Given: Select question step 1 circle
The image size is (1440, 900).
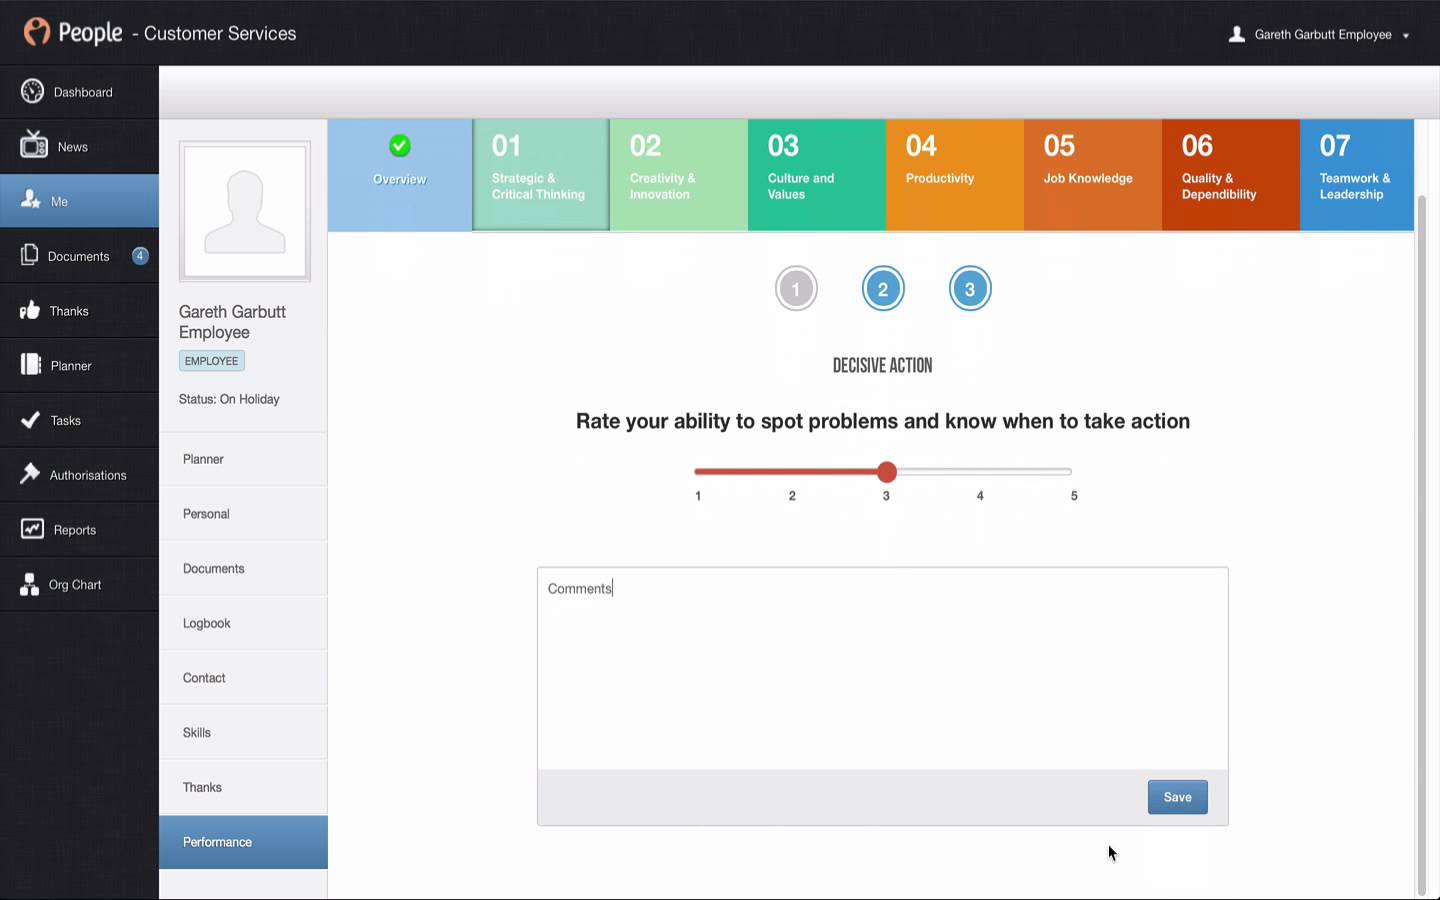Looking at the screenshot, I should (x=796, y=289).
